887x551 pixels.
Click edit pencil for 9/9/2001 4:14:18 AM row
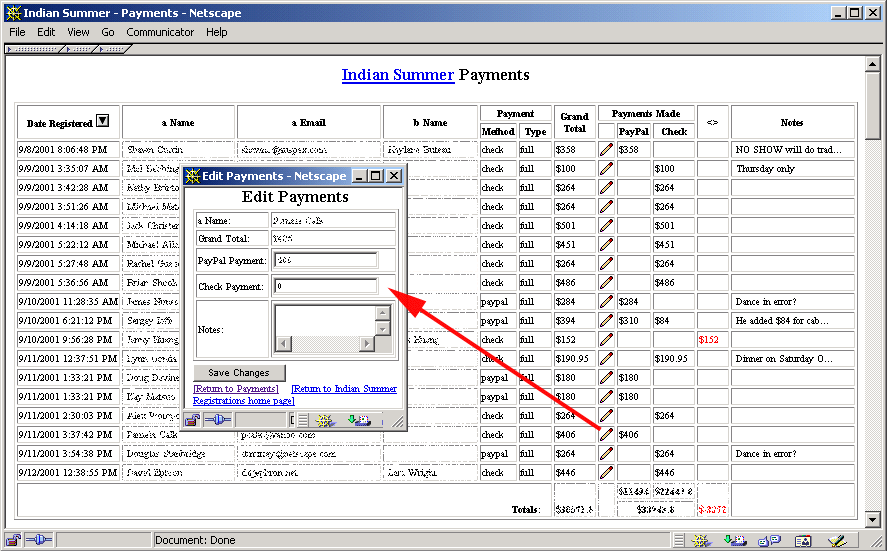(606, 226)
